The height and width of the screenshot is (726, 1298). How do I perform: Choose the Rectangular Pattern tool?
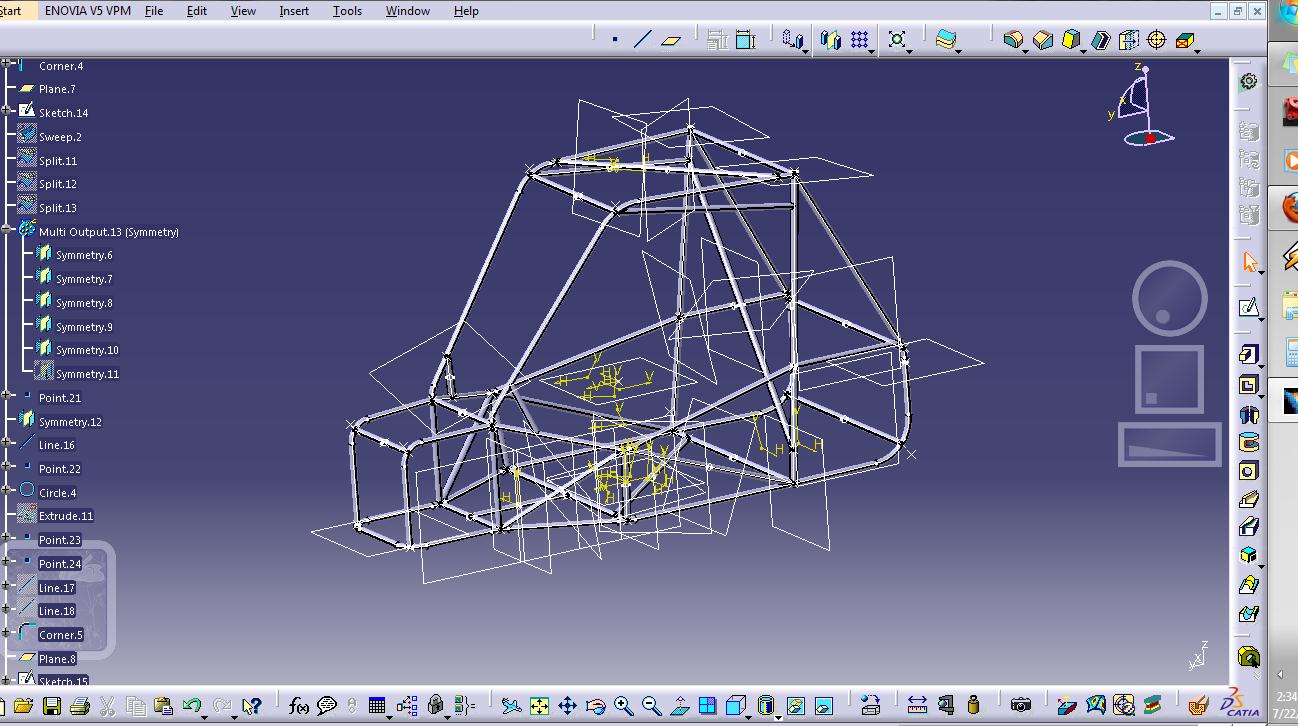[x=859, y=40]
